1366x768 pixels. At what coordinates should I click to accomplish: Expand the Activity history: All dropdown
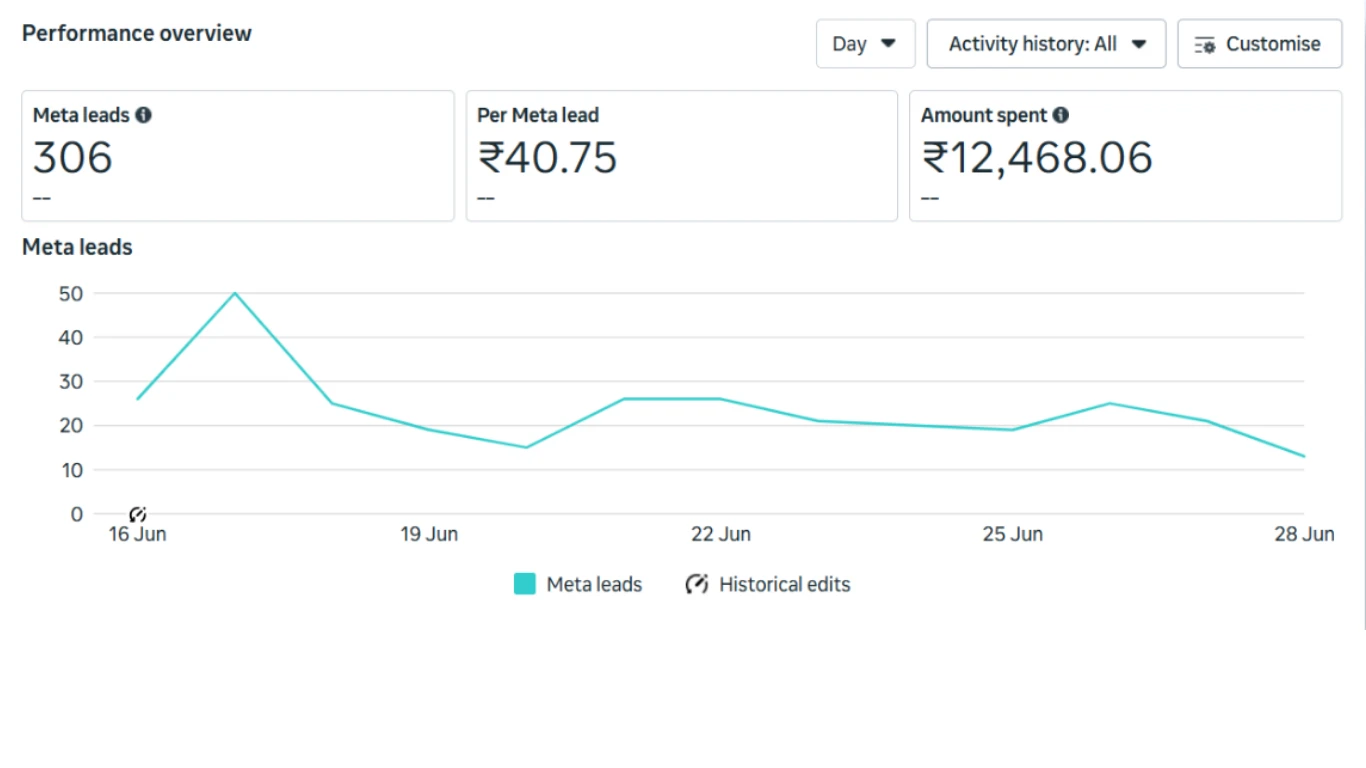coord(1046,44)
